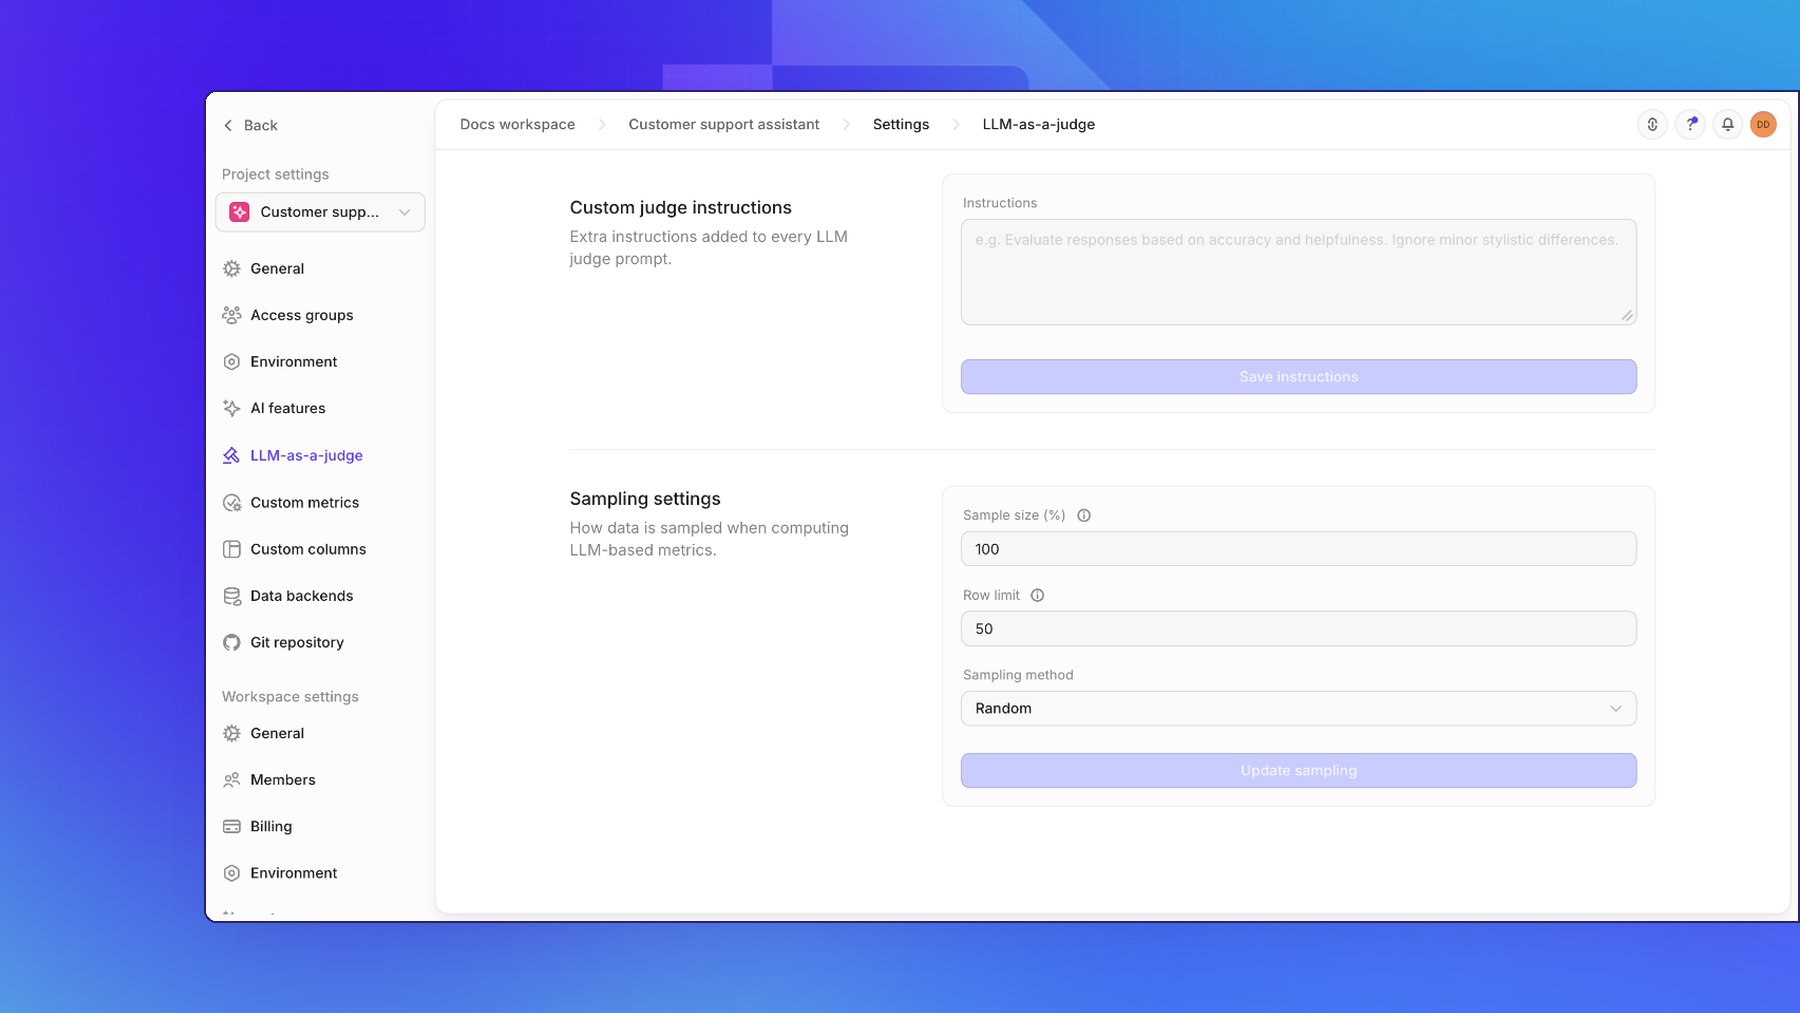This screenshot has height=1013, width=1800.
Task: Go to Customer support assistant breadcrumb
Action: pos(724,124)
